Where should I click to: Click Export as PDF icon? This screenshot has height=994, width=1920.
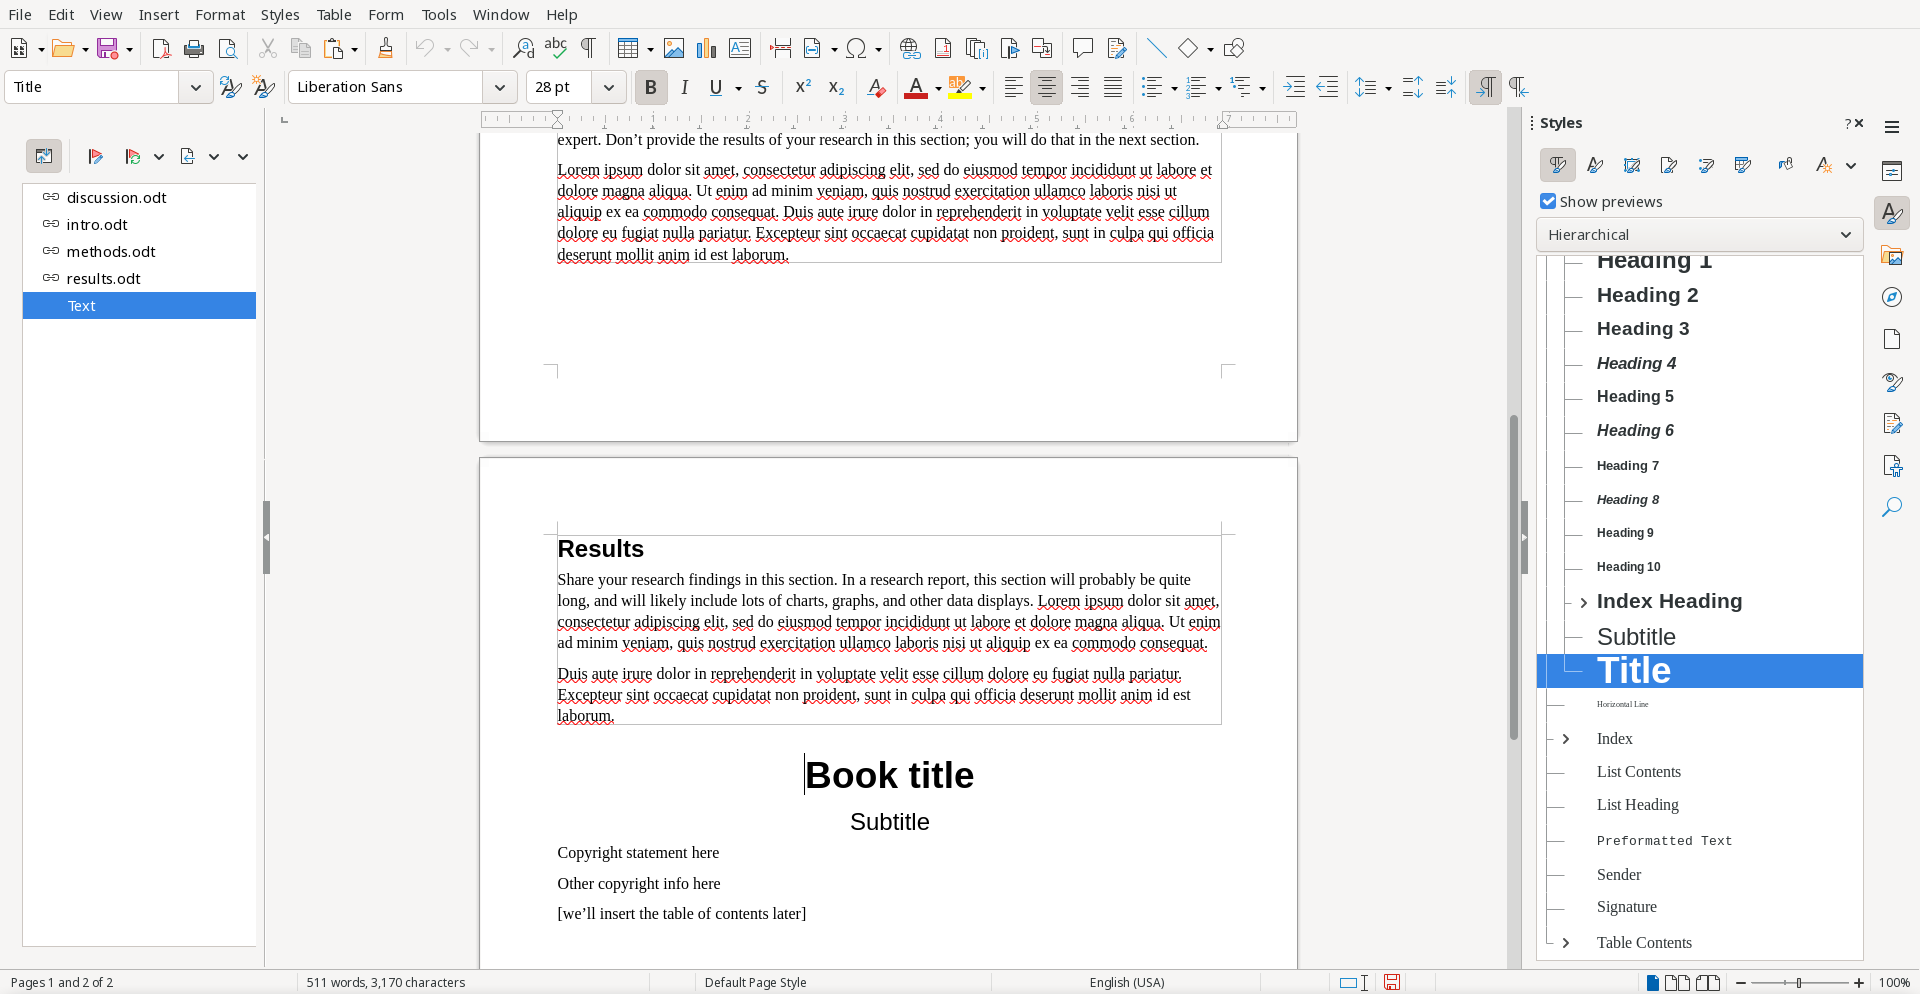pyautogui.click(x=161, y=48)
